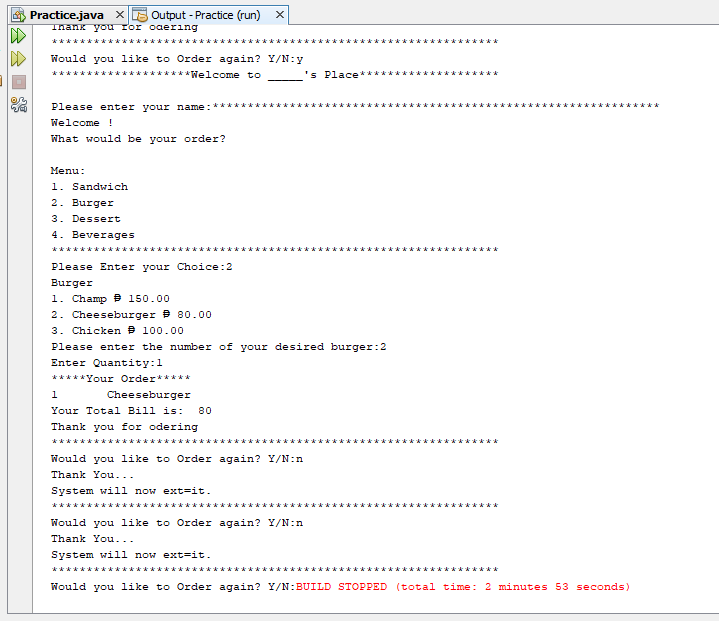The width and height of the screenshot is (719, 621).
Task: Switch to the Practice.java tab
Action: [x=66, y=15]
